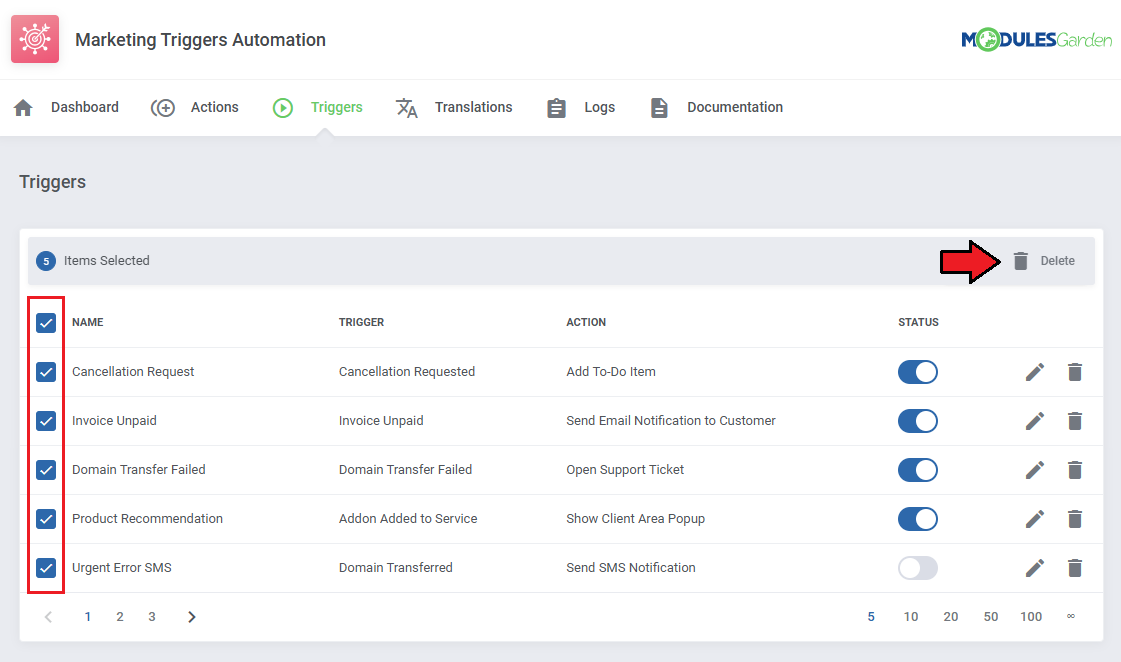The width and height of the screenshot is (1121, 662).
Task: Click the mass Delete trash icon
Action: click(x=1020, y=261)
